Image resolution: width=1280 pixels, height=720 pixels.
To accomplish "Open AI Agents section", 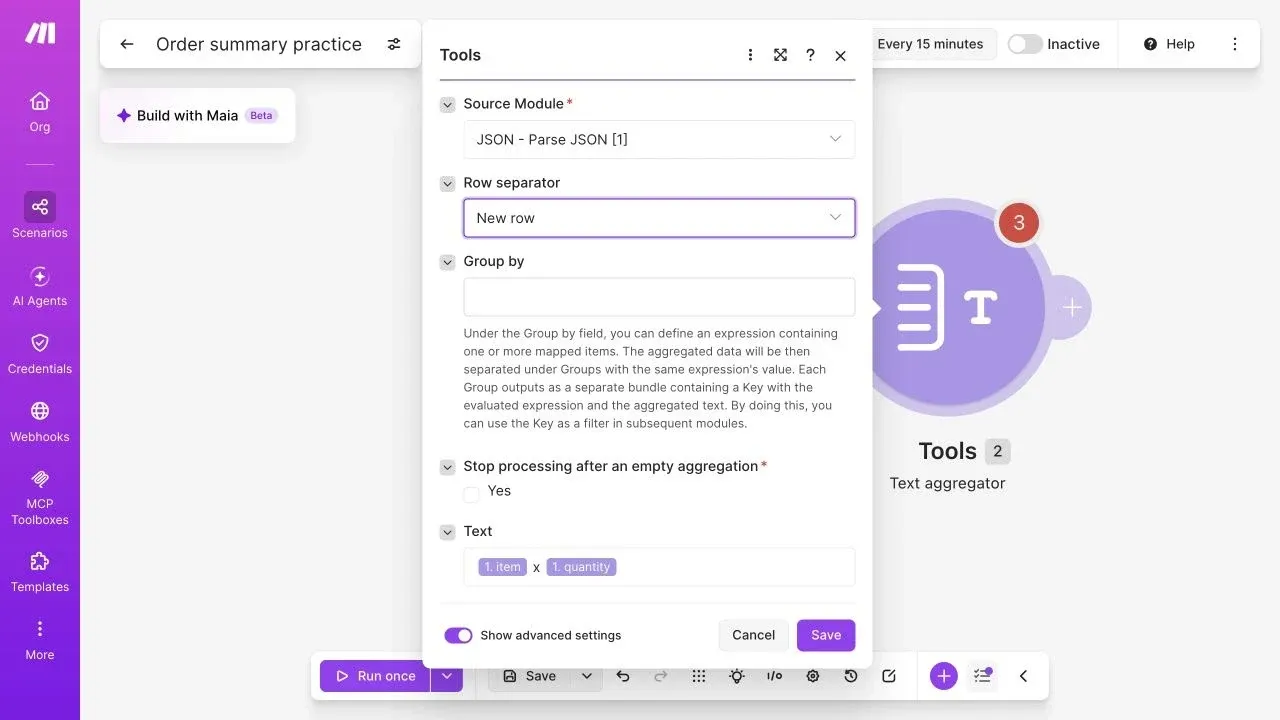I will pyautogui.click(x=40, y=286).
